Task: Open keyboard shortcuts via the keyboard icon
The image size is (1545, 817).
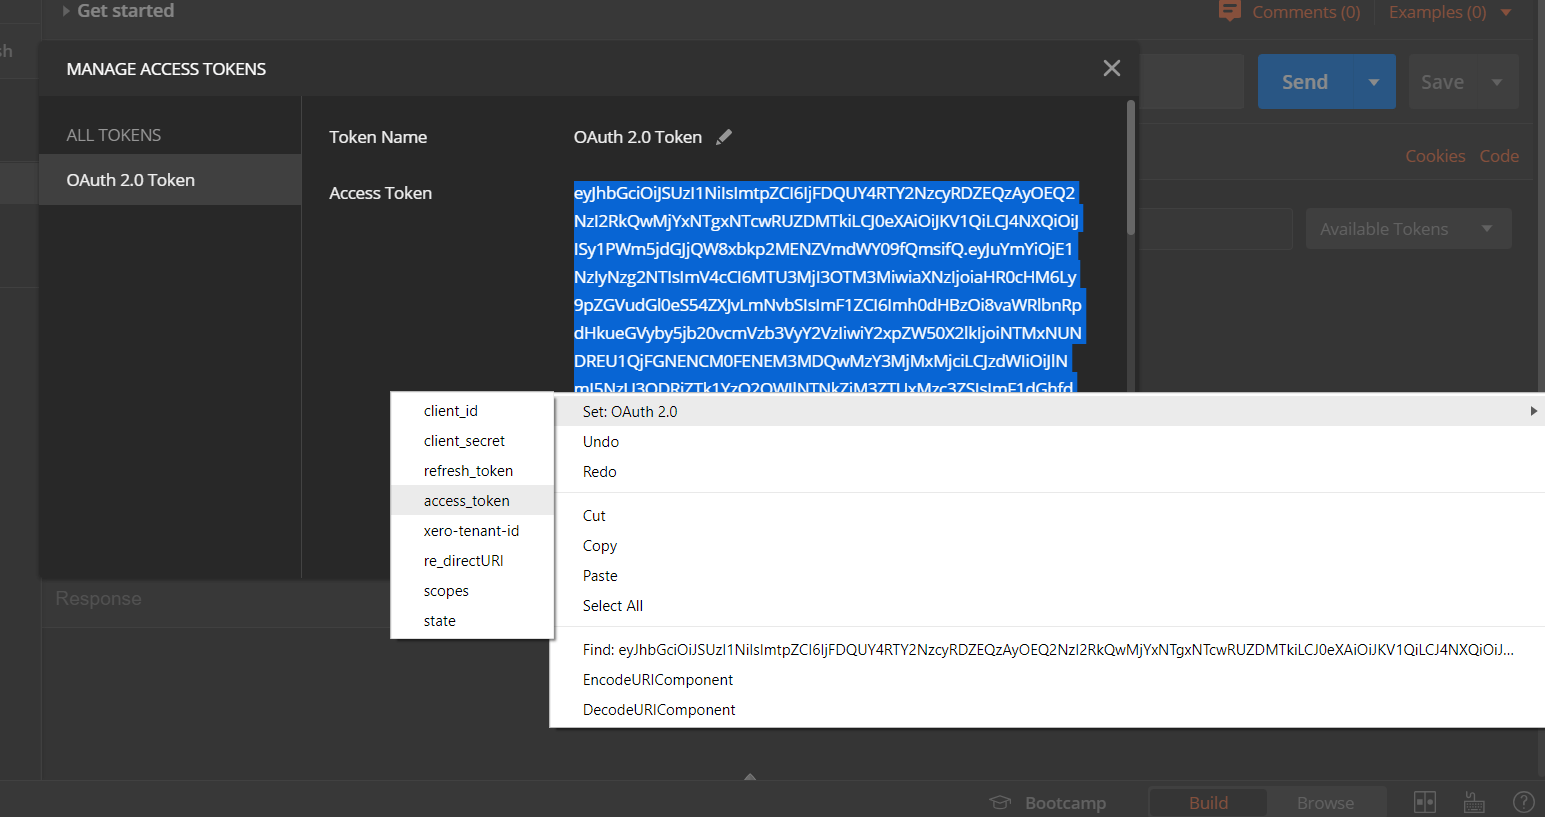Action: pos(1473,801)
